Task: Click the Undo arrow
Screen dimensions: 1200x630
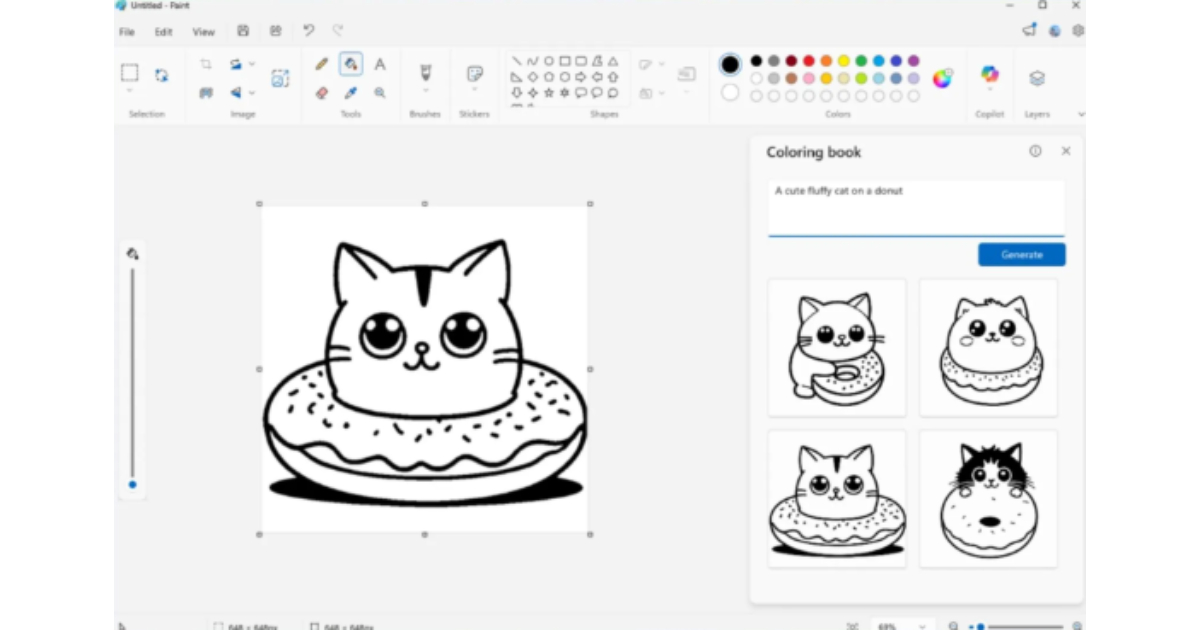Action: (309, 31)
